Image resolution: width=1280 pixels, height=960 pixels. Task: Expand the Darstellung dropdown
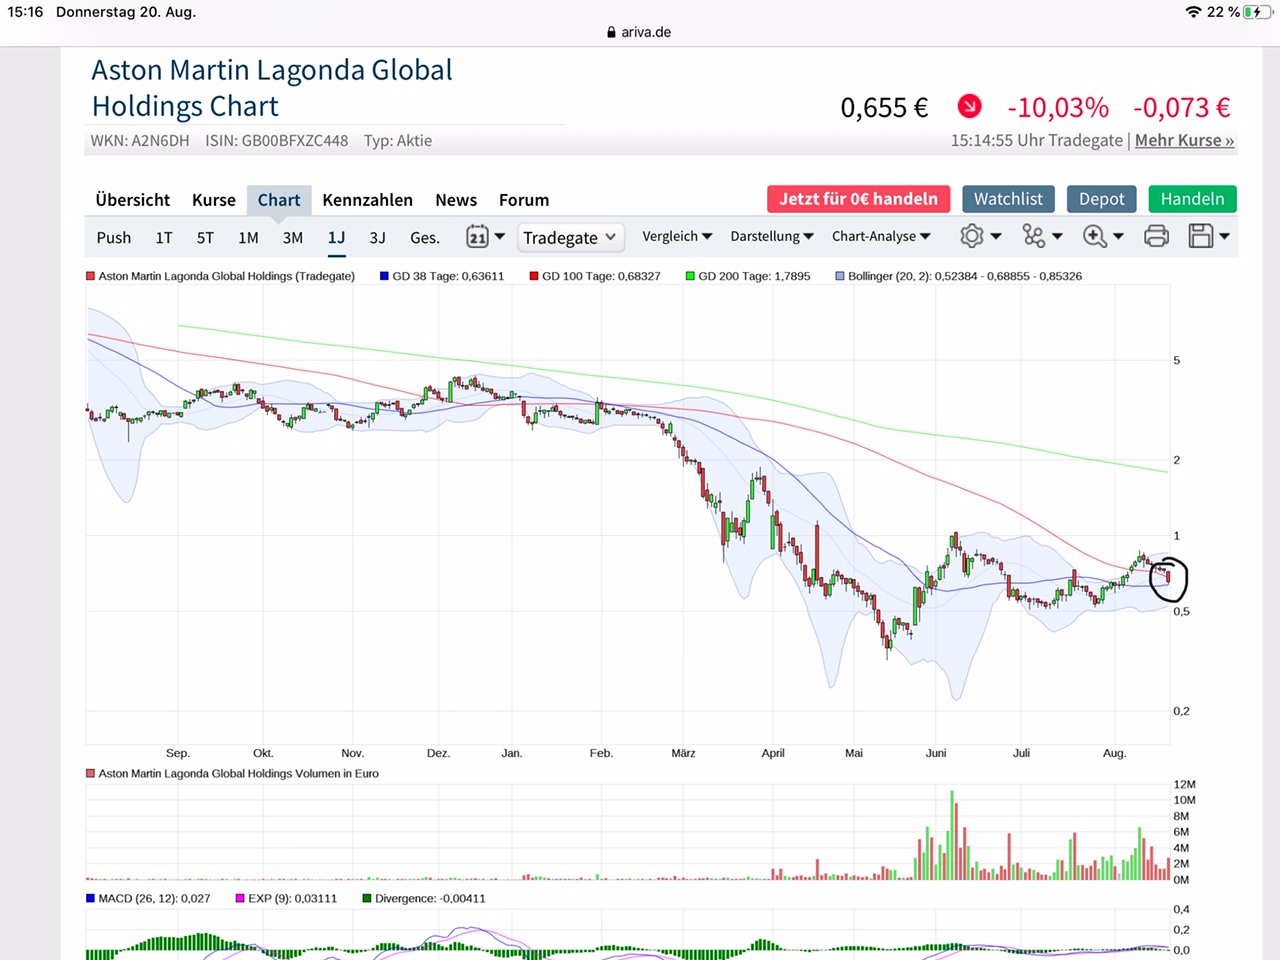click(771, 236)
